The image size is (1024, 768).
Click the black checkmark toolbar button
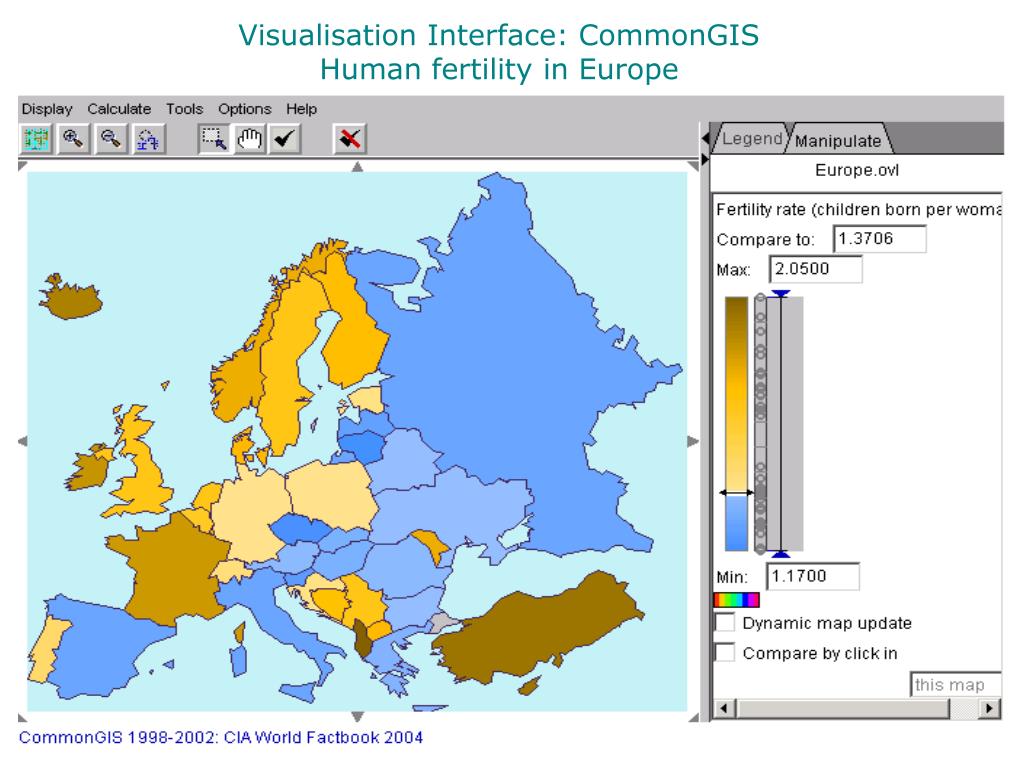(285, 138)
